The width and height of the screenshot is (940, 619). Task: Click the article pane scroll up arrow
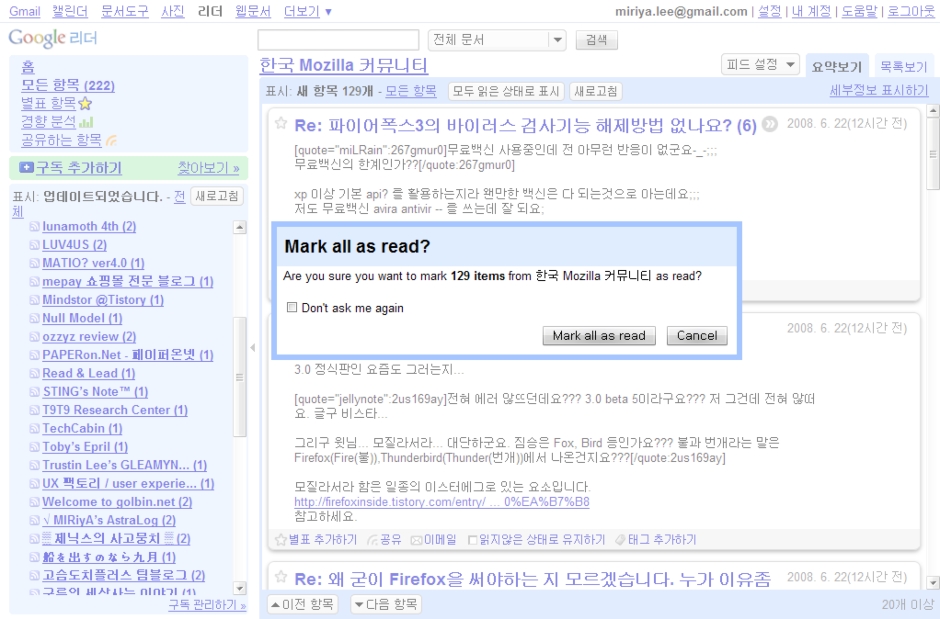(932, 111)
